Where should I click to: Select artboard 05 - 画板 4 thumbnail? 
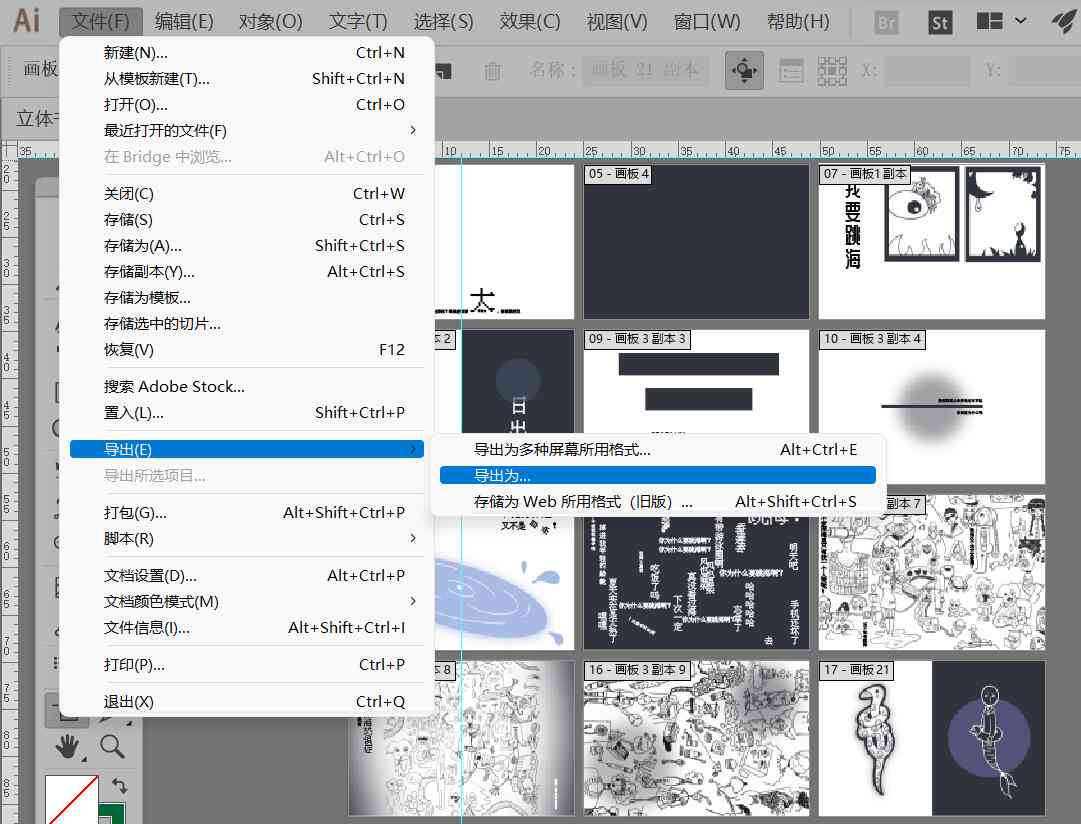point(696,241)
